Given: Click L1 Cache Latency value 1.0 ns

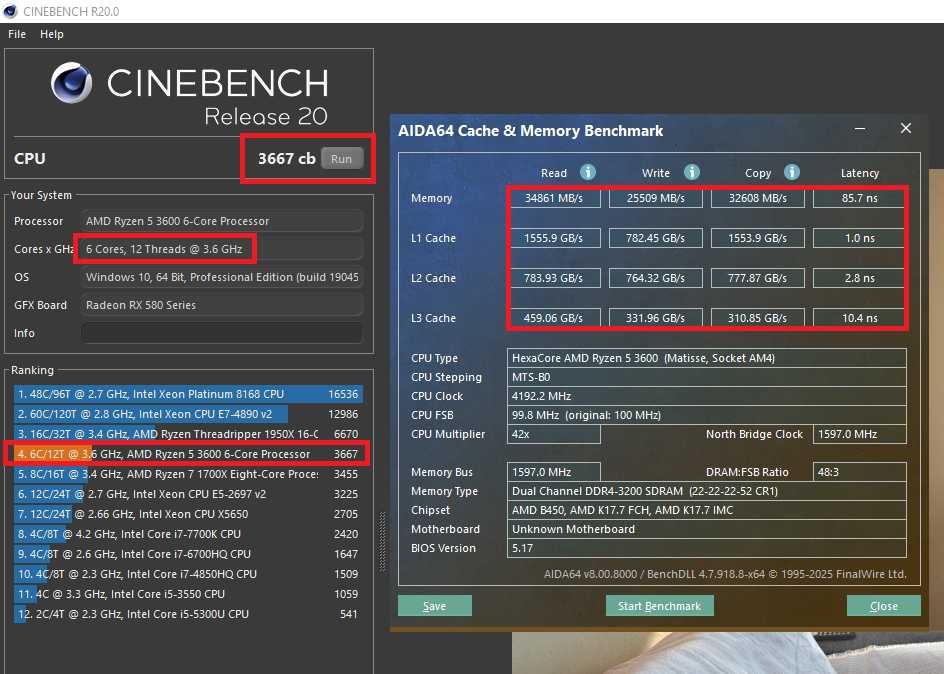Looking at the screenshot, I should 859,238.
